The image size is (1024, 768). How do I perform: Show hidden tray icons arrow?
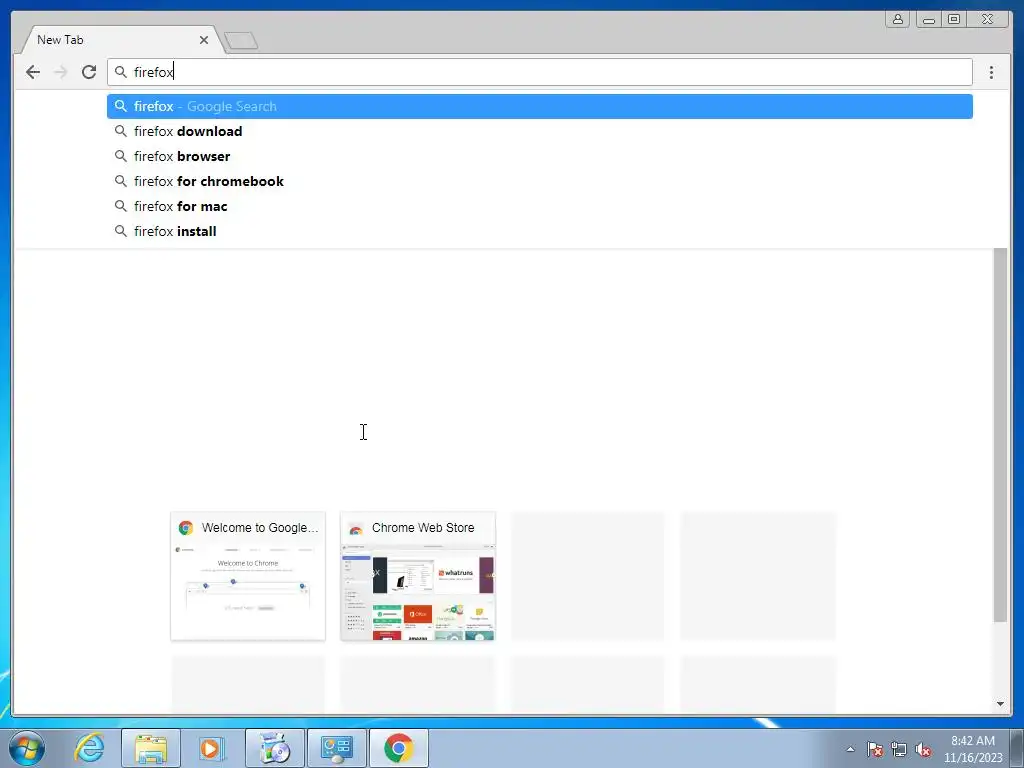pyautogui.click(x=850, y=750)
